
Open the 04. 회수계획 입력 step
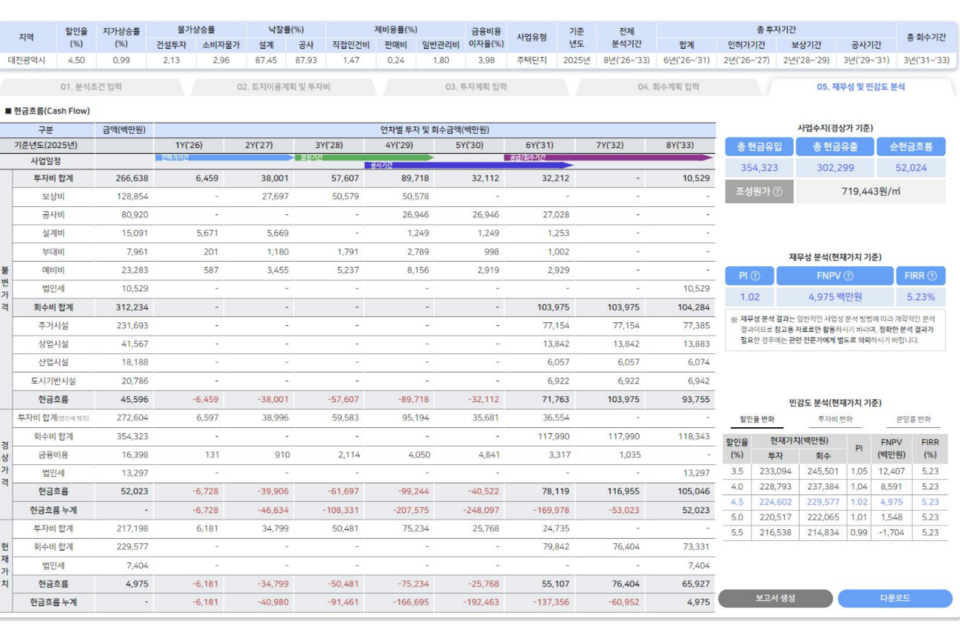(x=668, y=87)
